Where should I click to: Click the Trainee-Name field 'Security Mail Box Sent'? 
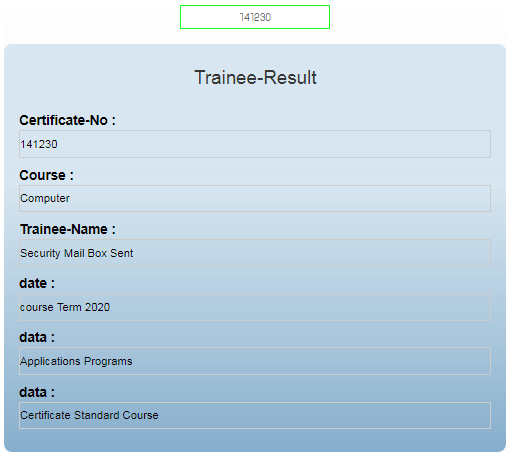pos(255,253)
